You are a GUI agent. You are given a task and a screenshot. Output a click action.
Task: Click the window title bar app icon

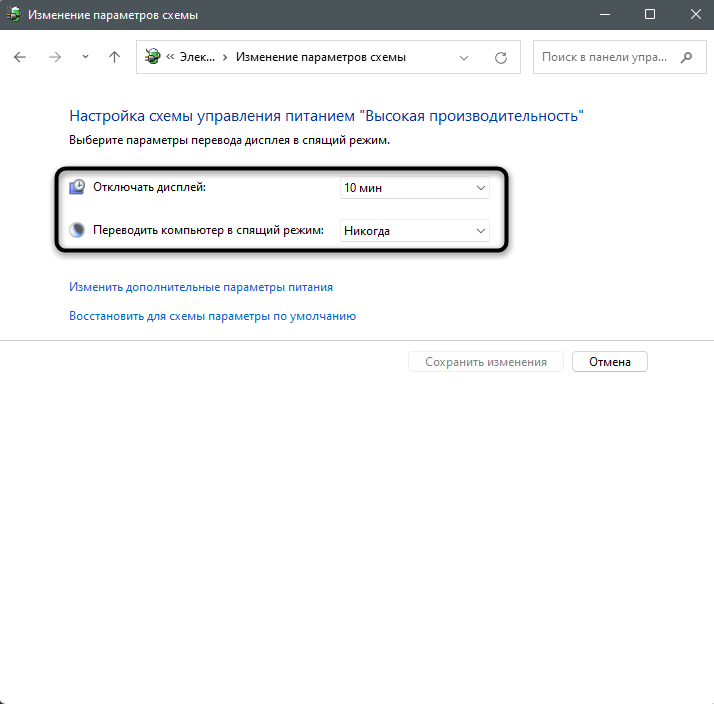[x=14, y=15]
